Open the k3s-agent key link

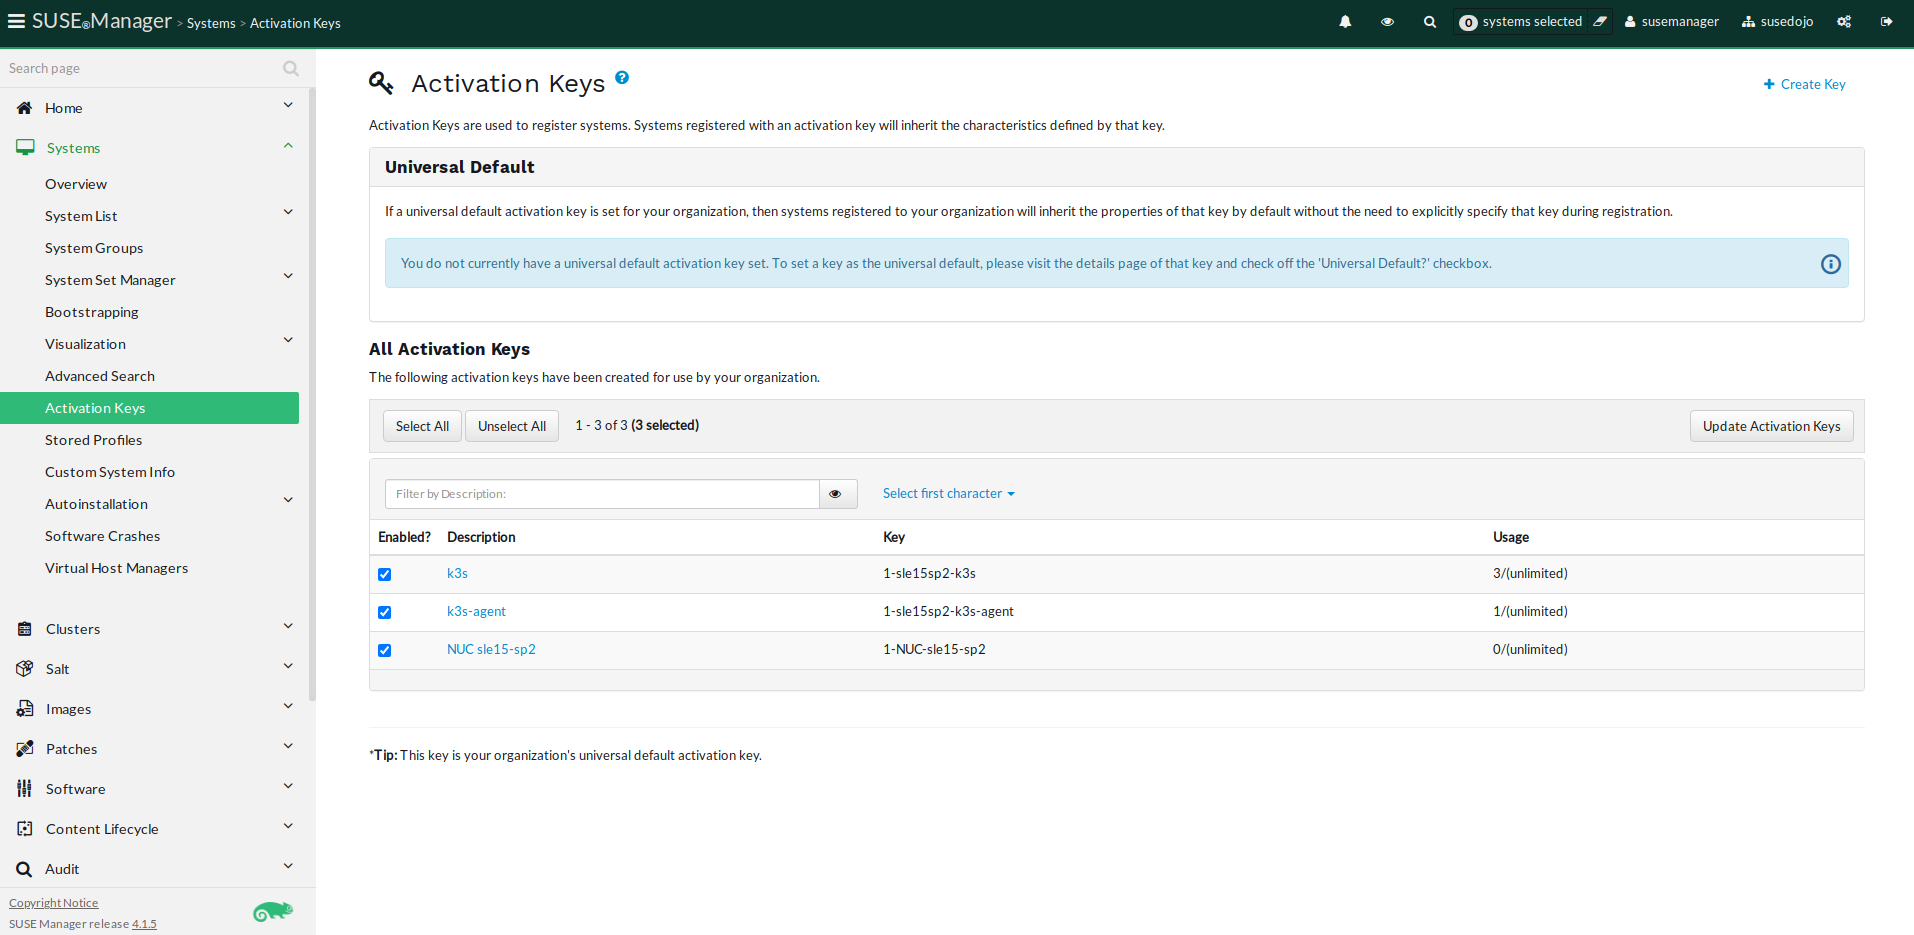[x=476, y=612]
